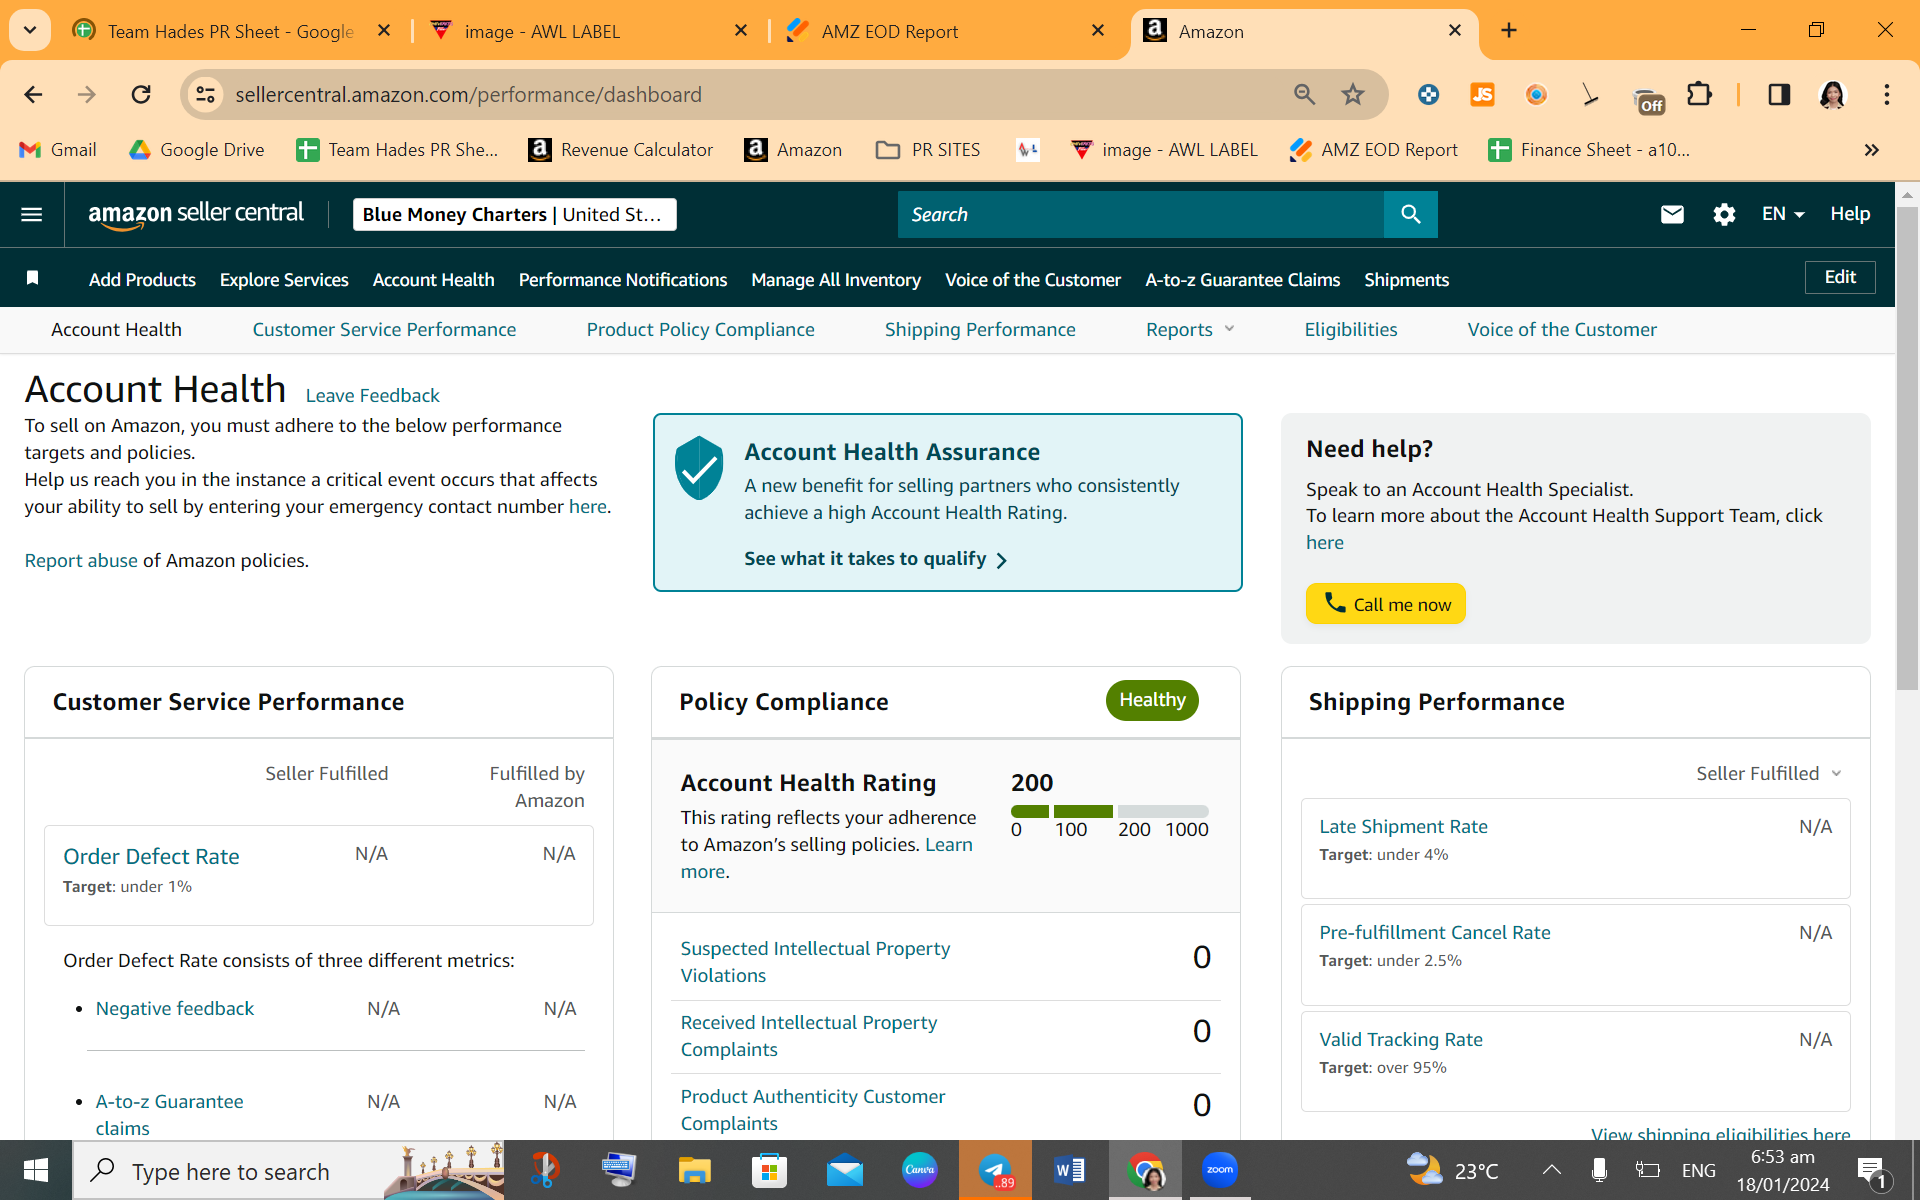View site information icon in the address bar
Image resolution: width=1920 pixels, height=1200 pixels.
point(205,94)
